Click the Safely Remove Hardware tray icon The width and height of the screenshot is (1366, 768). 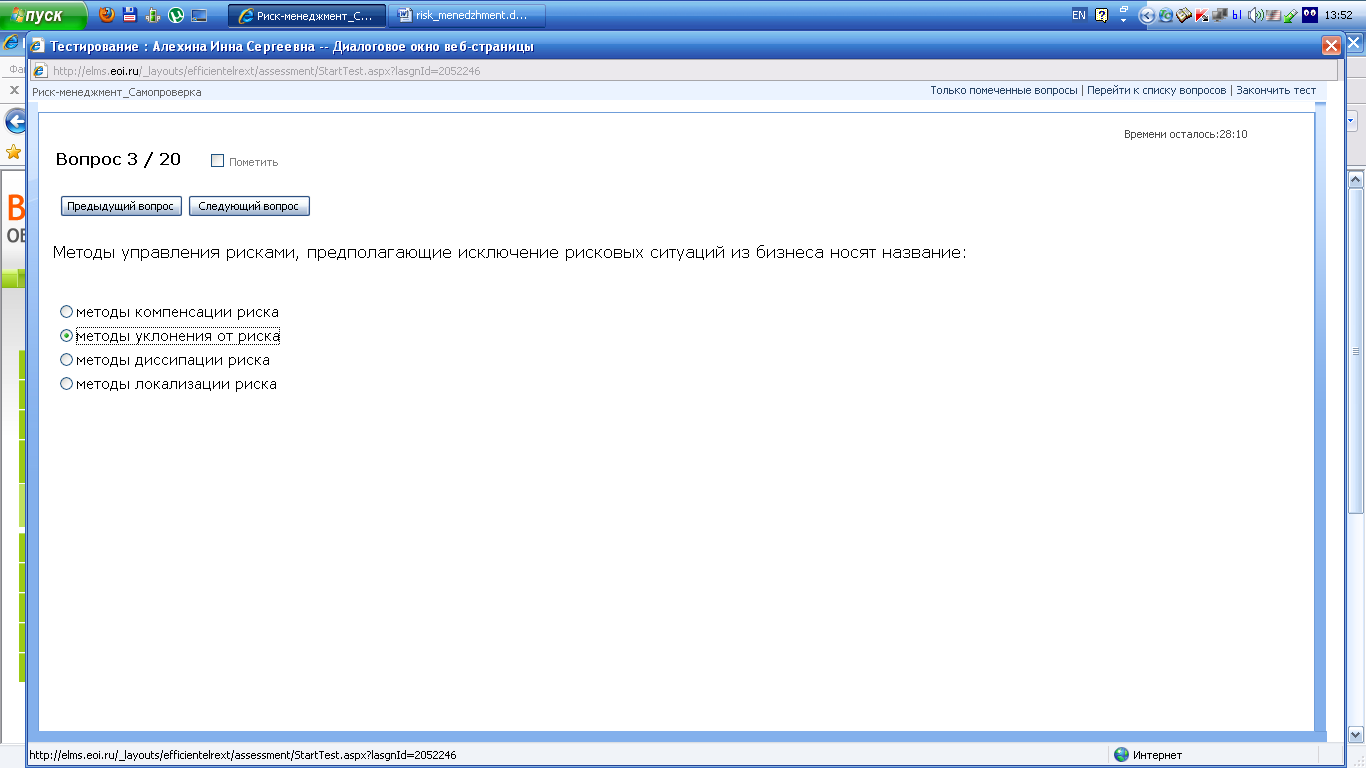click(1291, 15)
